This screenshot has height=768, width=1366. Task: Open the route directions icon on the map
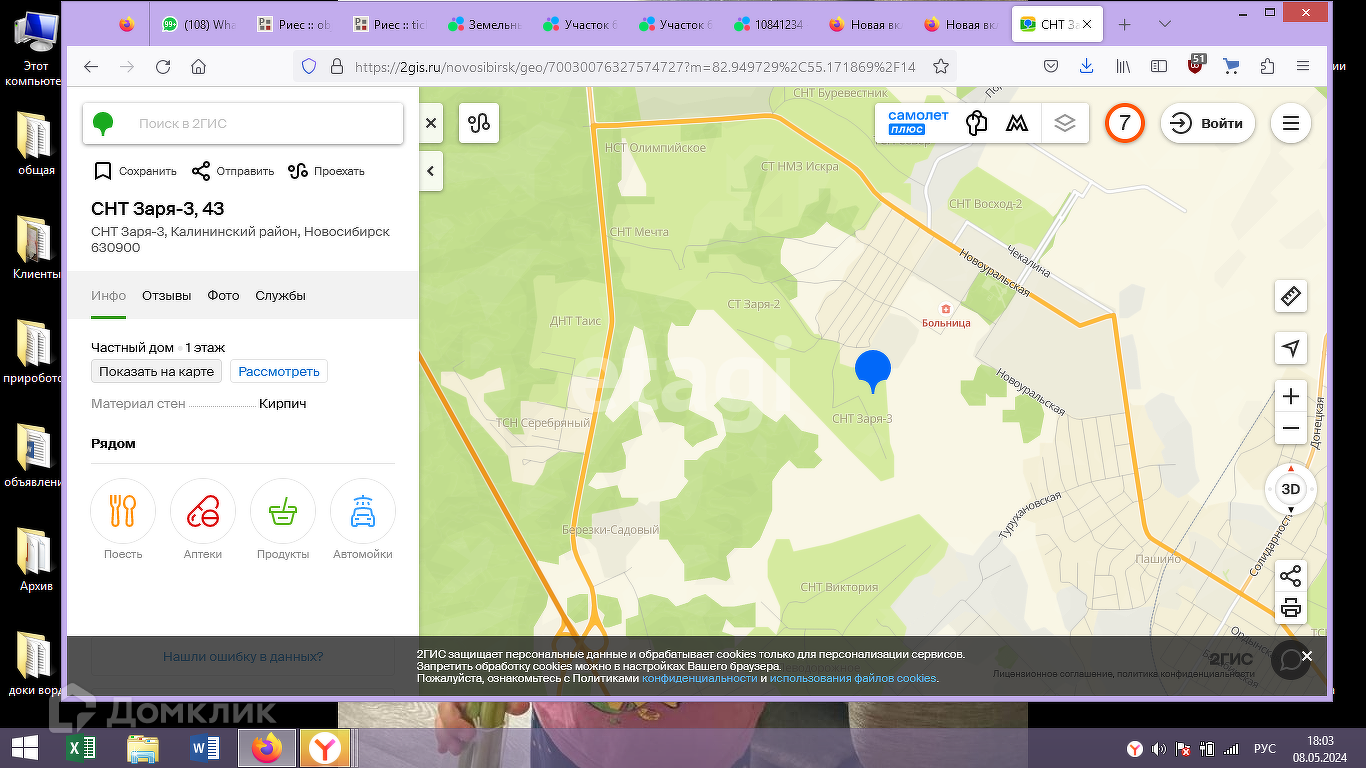click(479, 123)
